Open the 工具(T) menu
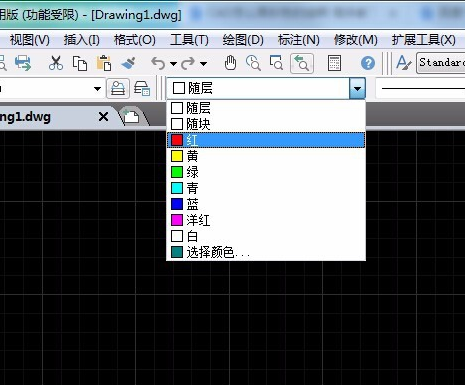 click(189, 40)
